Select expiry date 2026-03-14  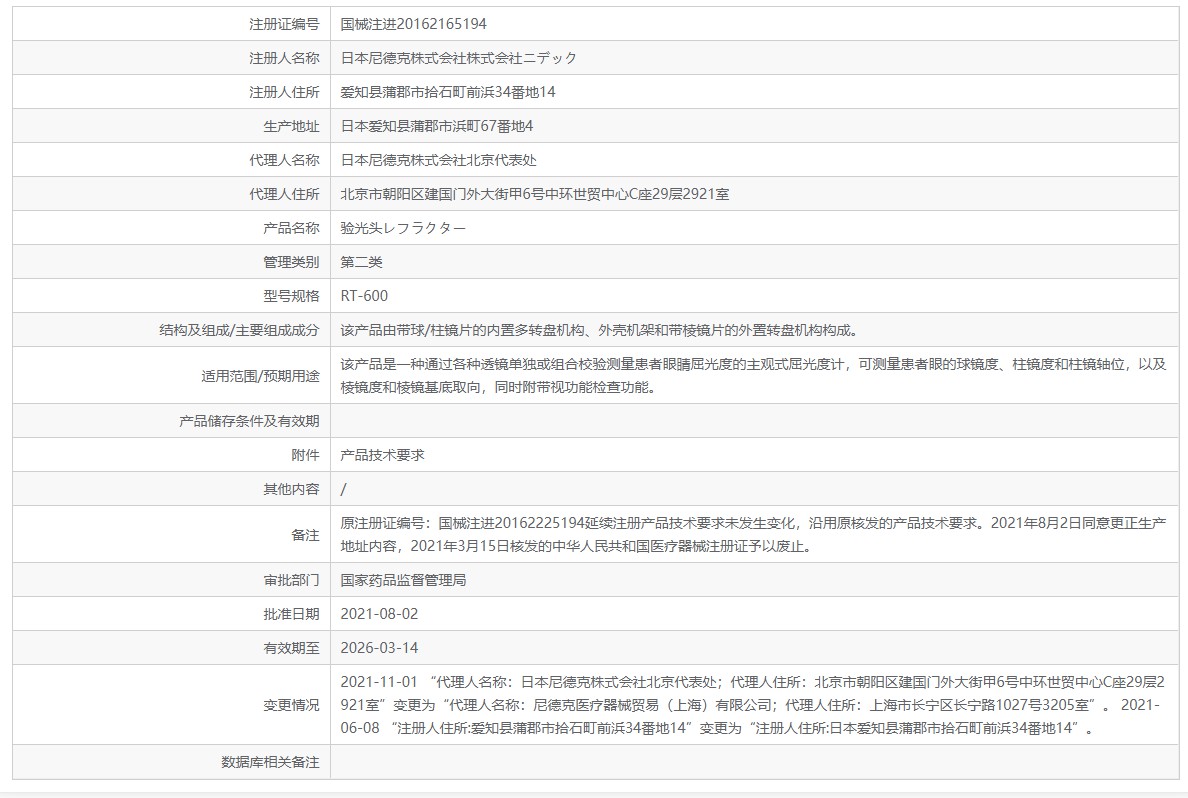point(379,649)
